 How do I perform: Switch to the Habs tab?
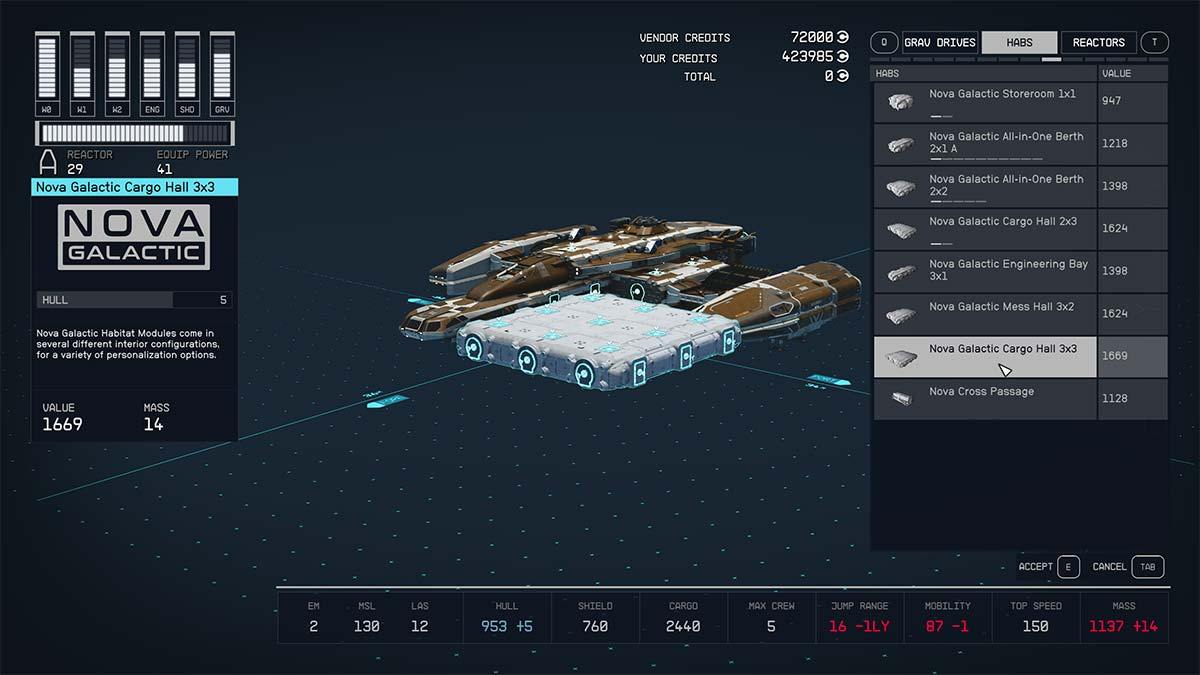click(x=1019, y=42)
